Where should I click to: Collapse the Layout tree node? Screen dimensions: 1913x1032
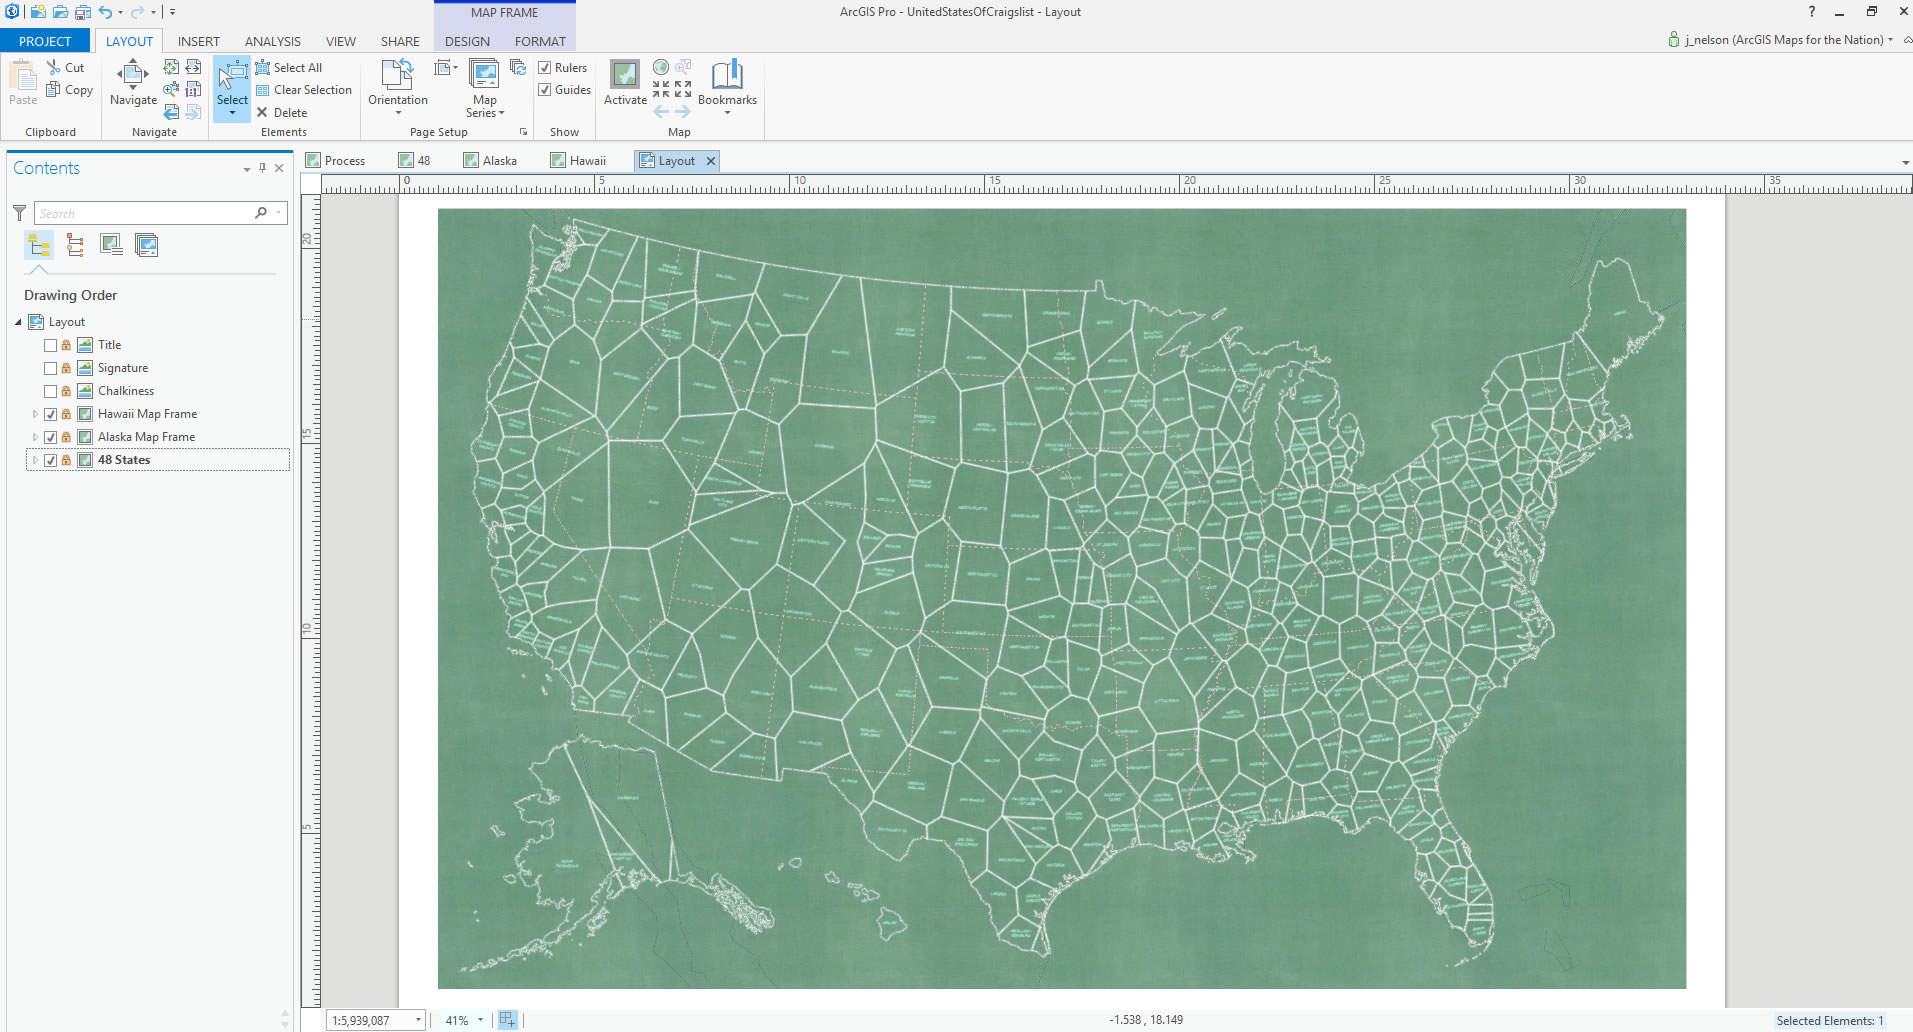(x=18, y=322)
